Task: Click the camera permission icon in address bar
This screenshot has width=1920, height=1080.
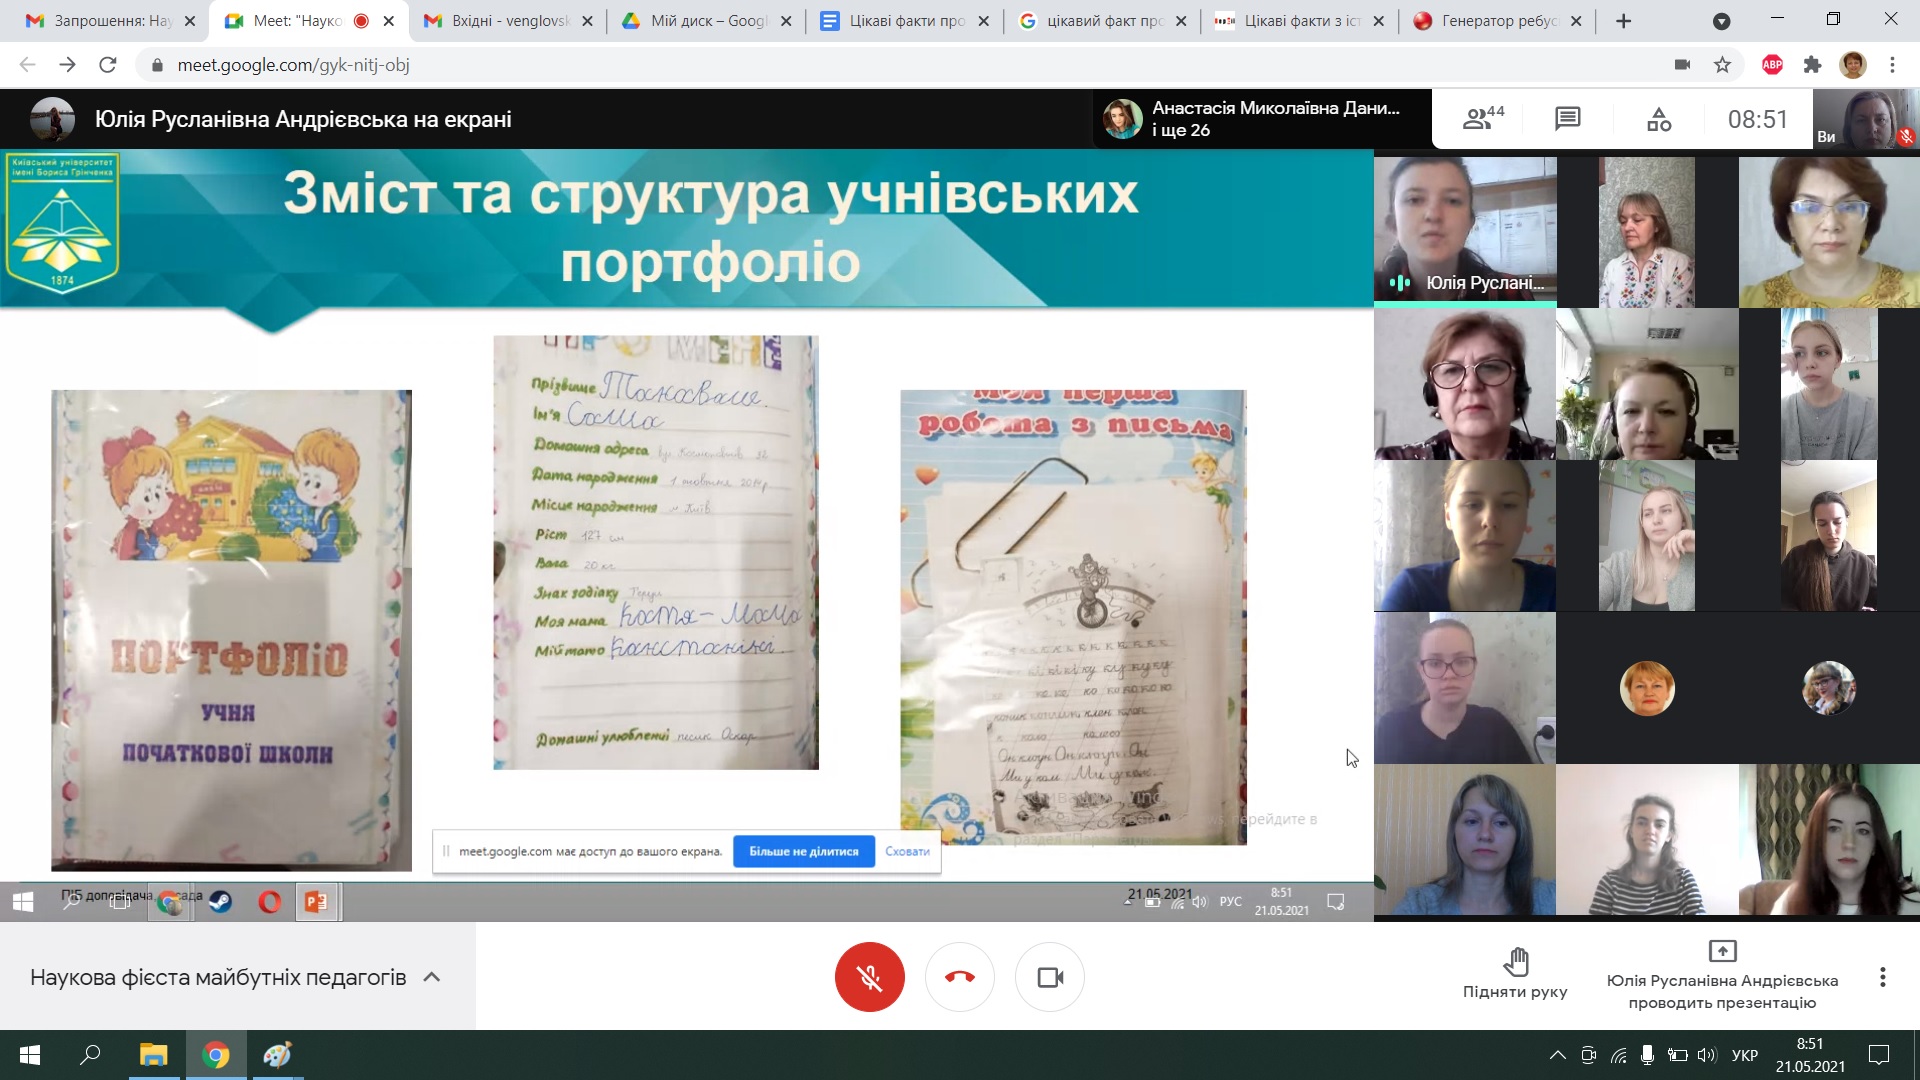Action: [1682, 65]
